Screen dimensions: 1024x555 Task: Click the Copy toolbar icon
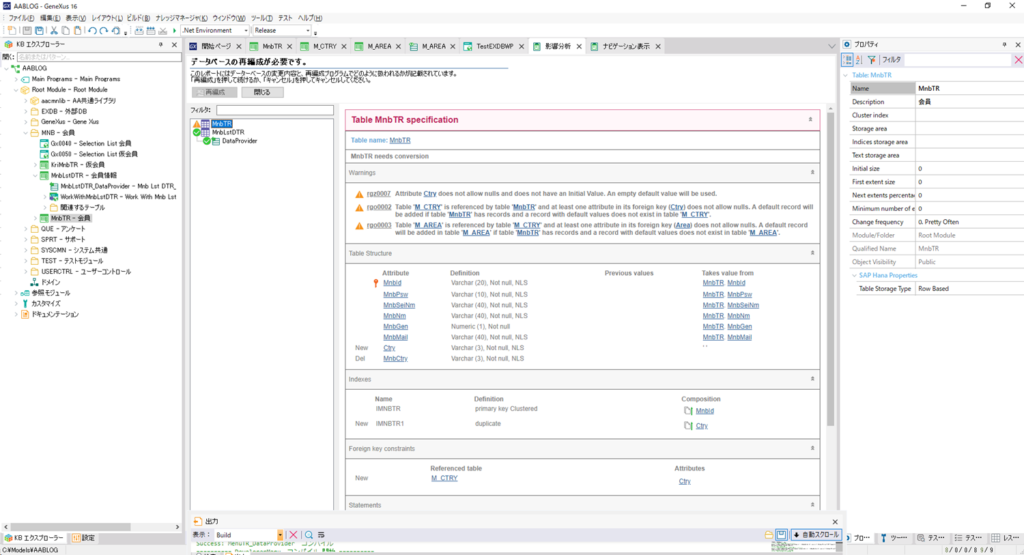click(x=65, y=31)
